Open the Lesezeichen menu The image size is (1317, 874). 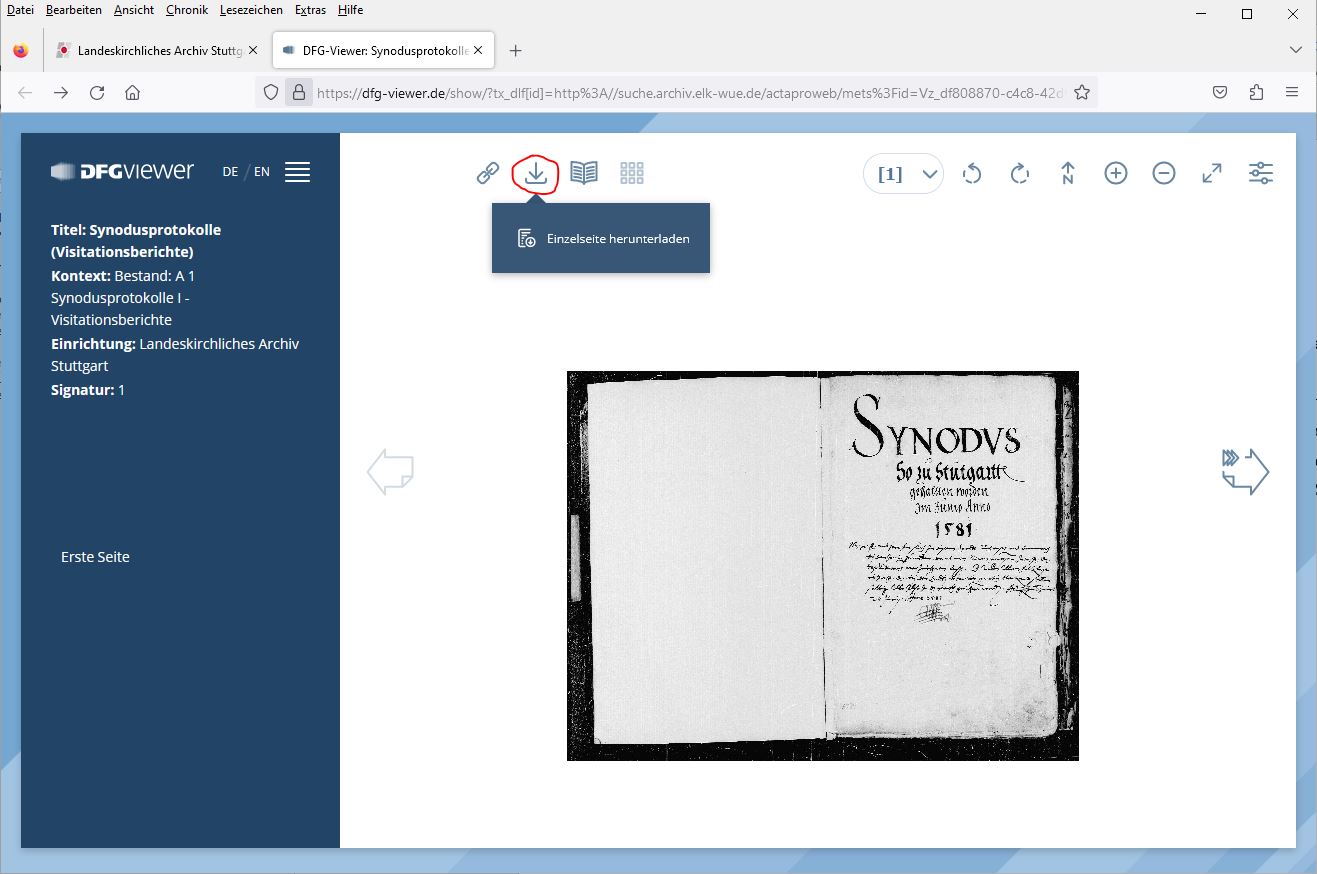pos(251,10)
